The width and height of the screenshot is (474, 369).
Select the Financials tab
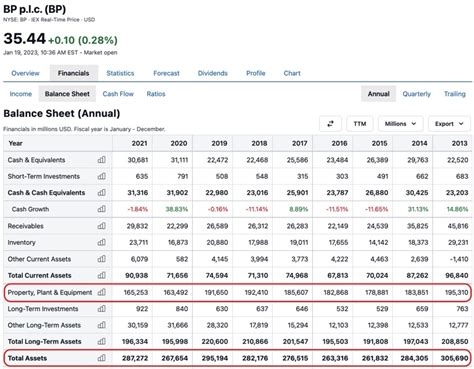(74, 73)
